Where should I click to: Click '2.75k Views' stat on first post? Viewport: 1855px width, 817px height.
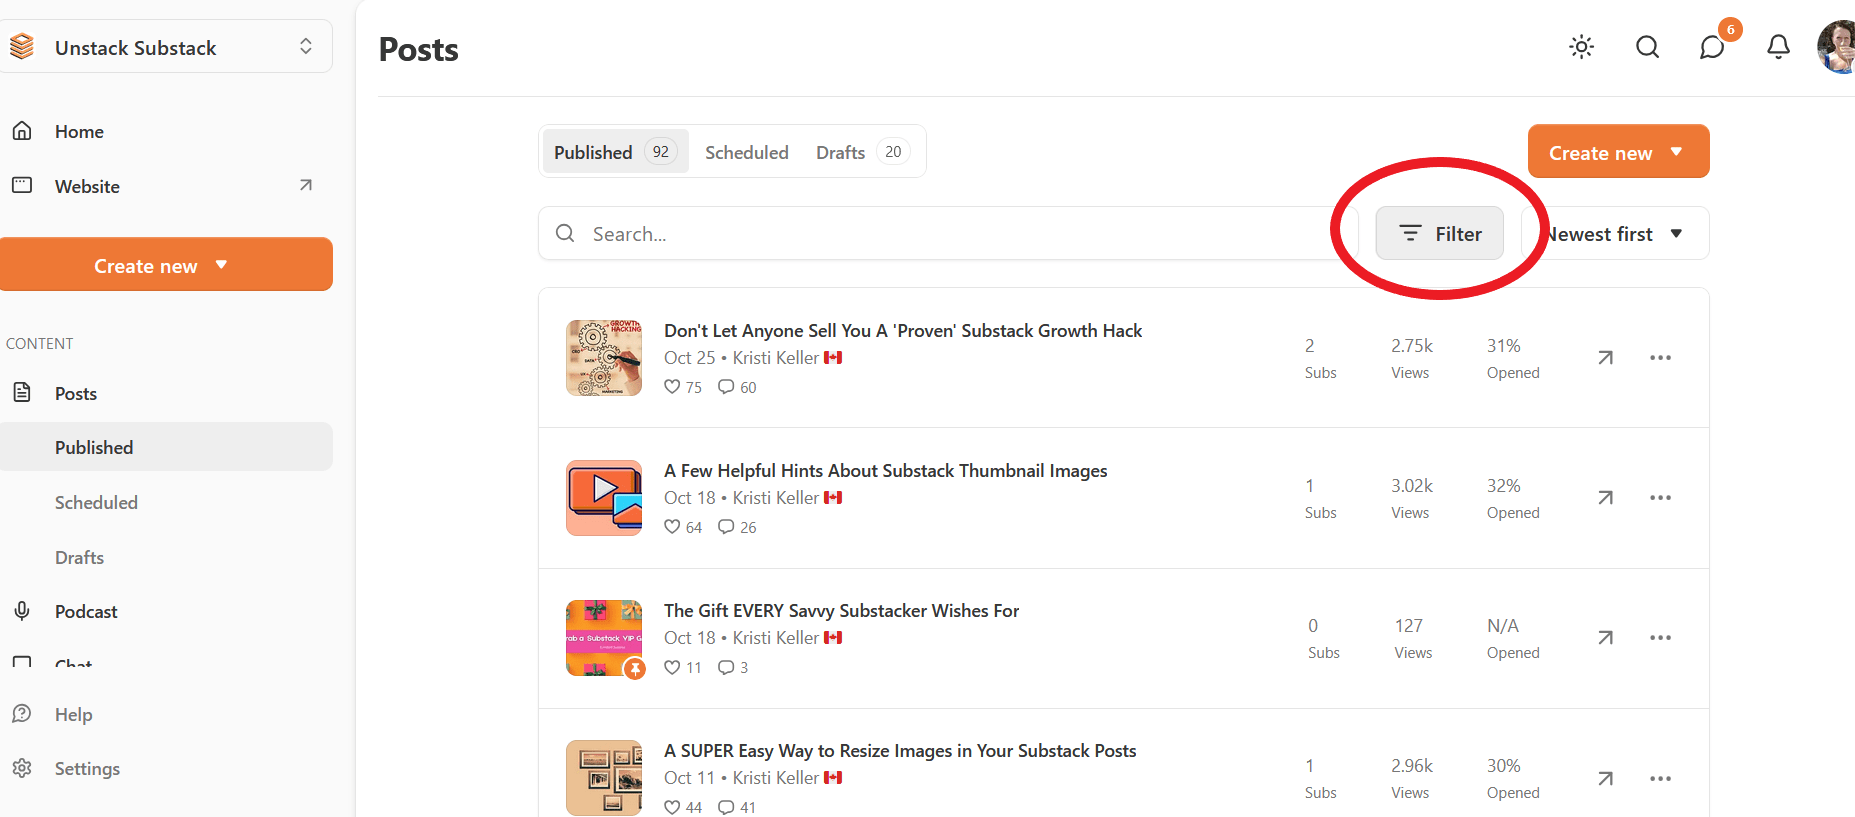[x=1411, y=358]
